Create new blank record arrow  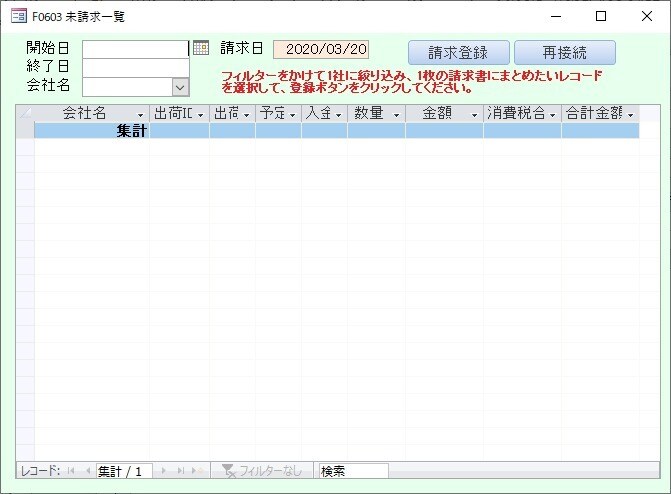pos(197,471)
